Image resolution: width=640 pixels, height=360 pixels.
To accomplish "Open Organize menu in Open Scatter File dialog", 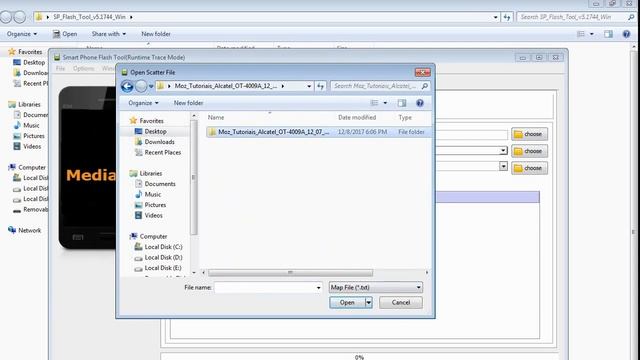I will pos(143,103).
